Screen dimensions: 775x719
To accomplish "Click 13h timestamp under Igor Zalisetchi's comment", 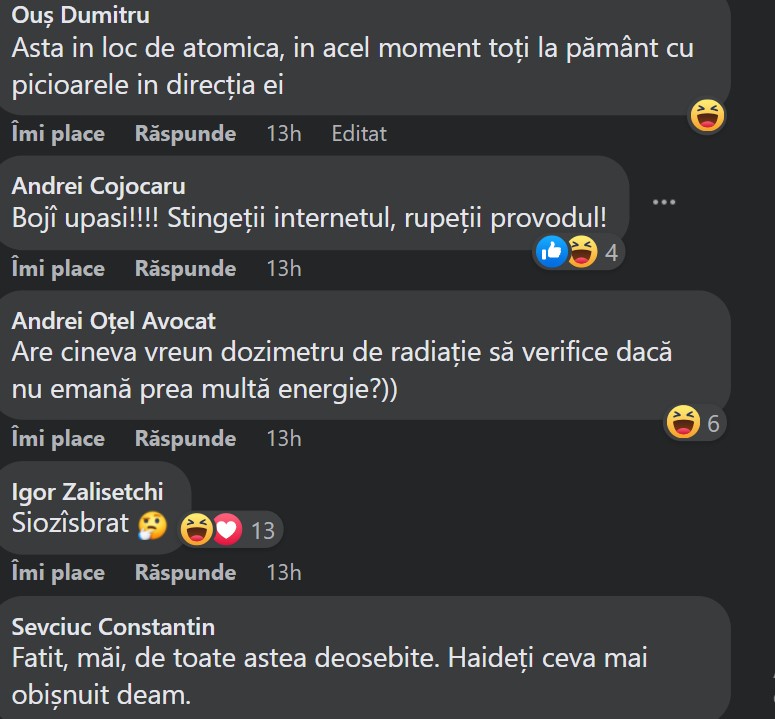I will (284, 573).
